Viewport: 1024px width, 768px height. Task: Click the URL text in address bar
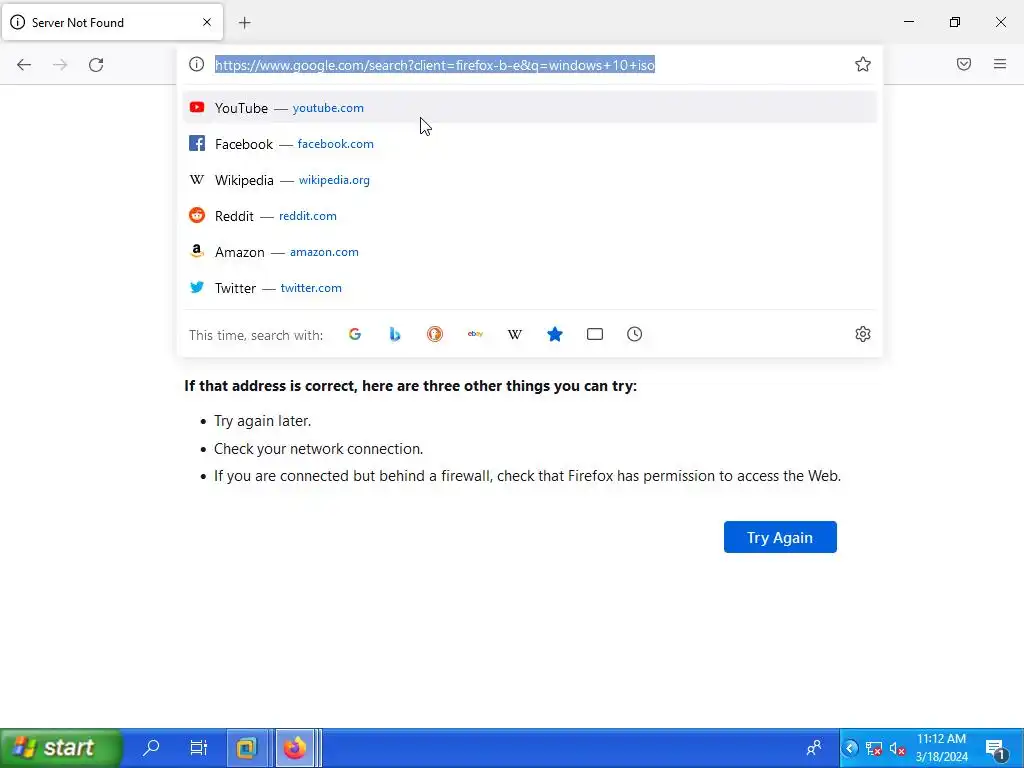tap(434, 65)
